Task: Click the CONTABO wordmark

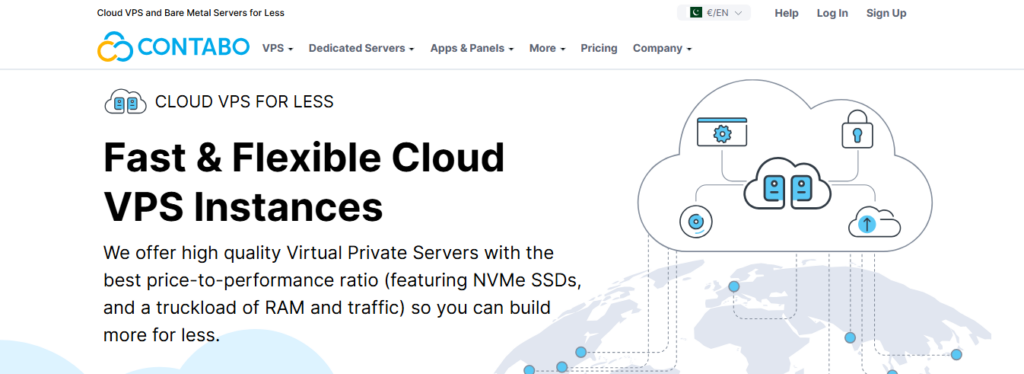Action: click(x=194, y=47)
